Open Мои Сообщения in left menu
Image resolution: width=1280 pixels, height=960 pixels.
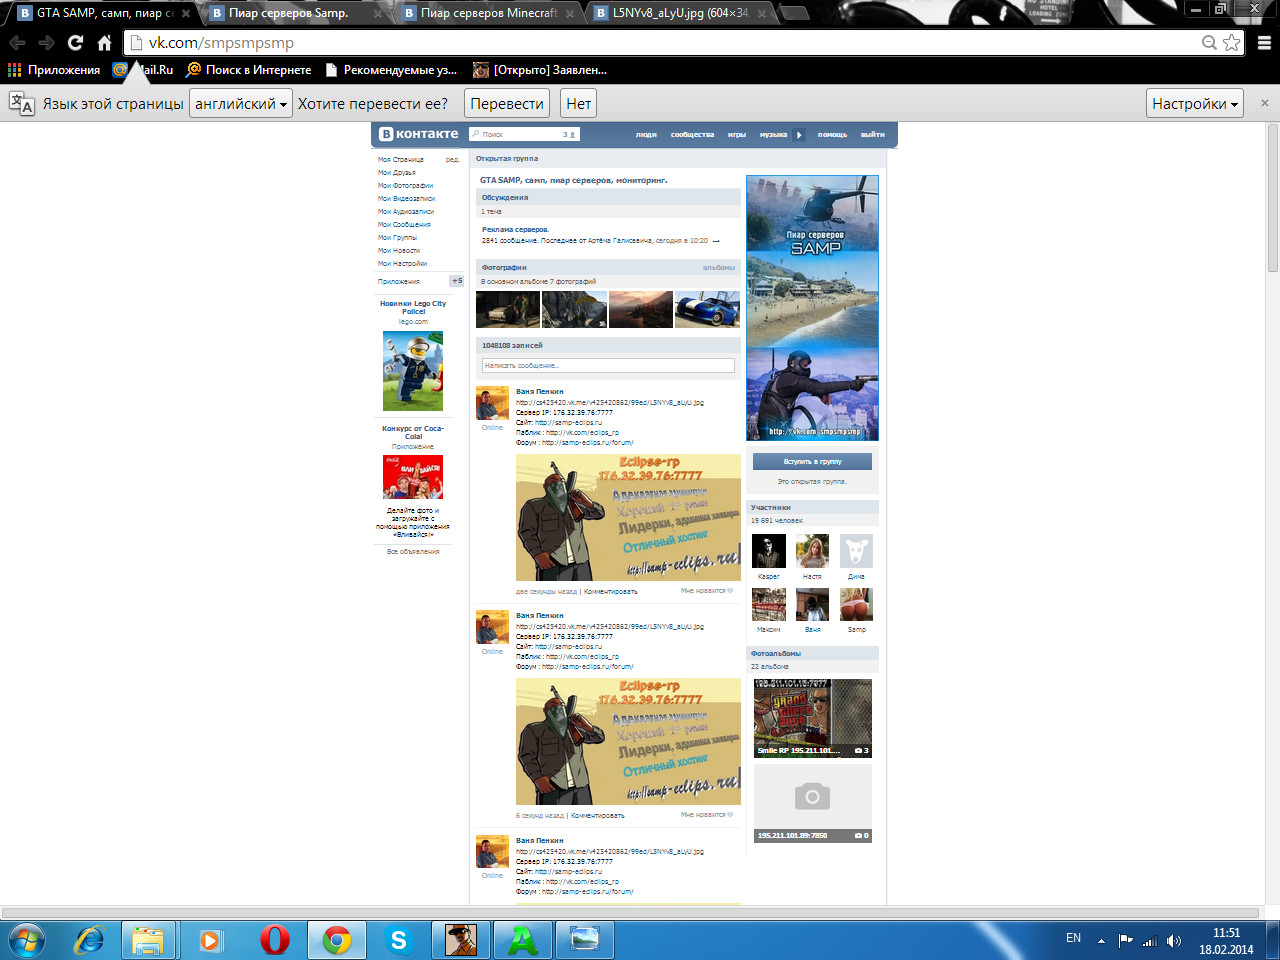pyautogui.click(x=404, y=225)
